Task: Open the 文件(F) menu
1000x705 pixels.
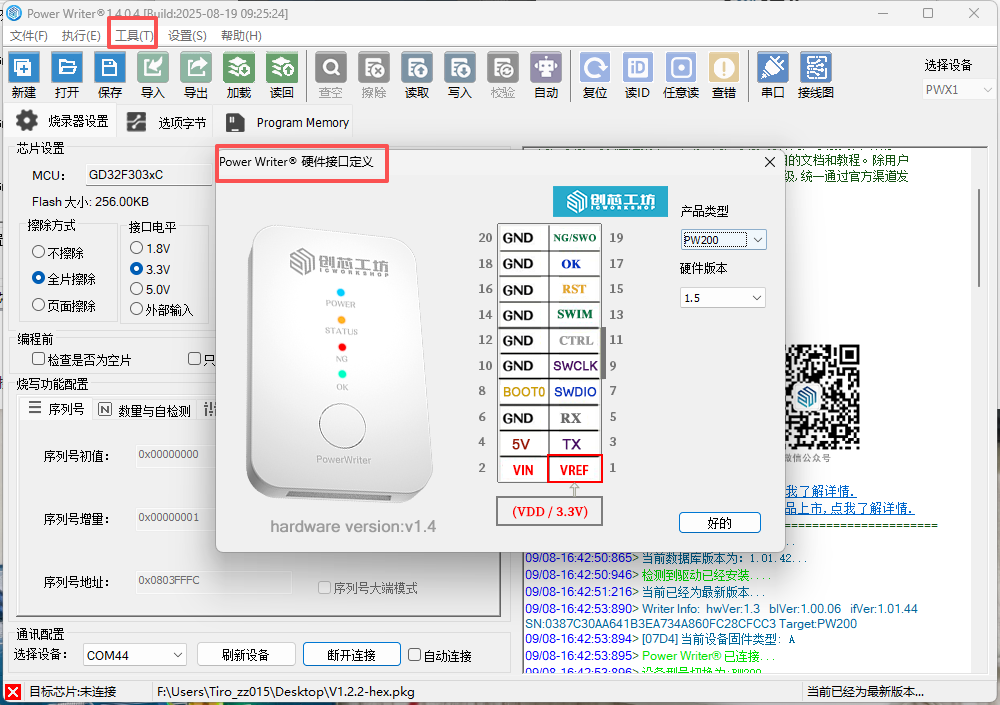Action: (x=29, y=36)
